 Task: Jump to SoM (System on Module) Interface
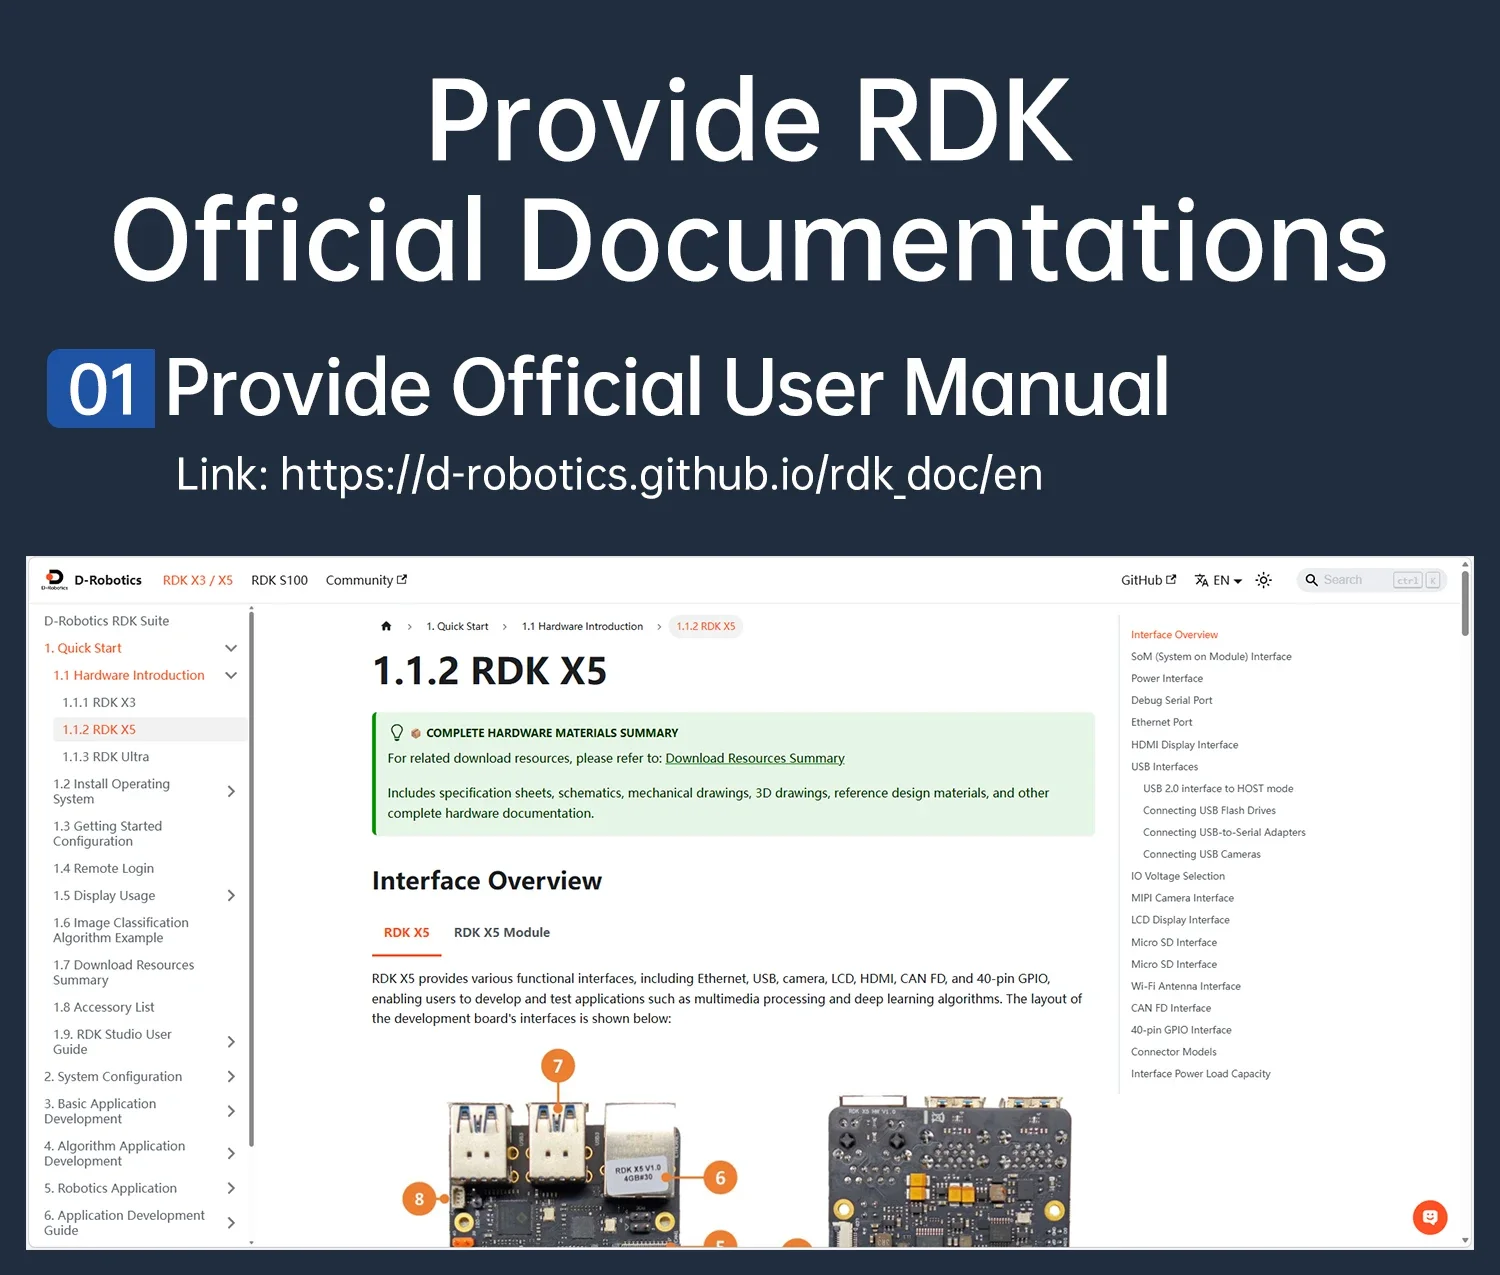[x=1211, y=657]
